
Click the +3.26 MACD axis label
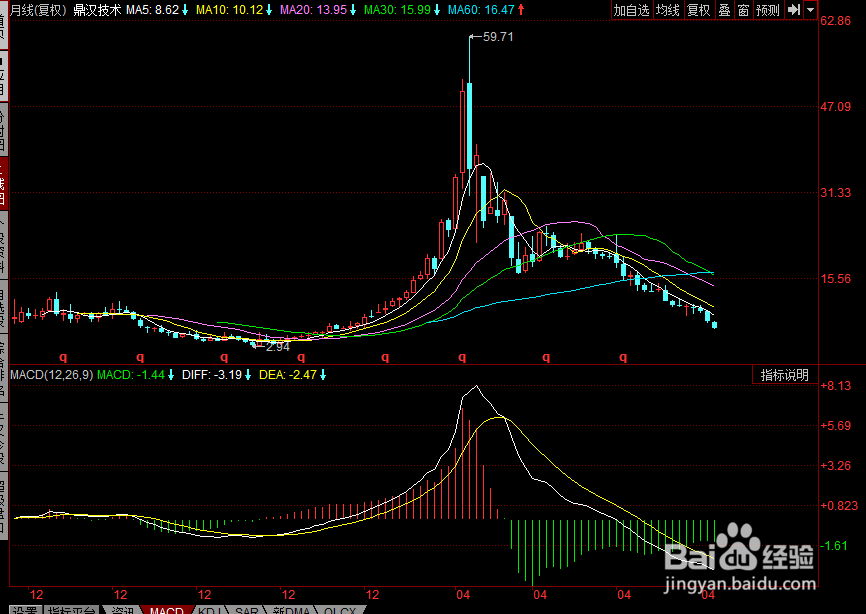836,465
